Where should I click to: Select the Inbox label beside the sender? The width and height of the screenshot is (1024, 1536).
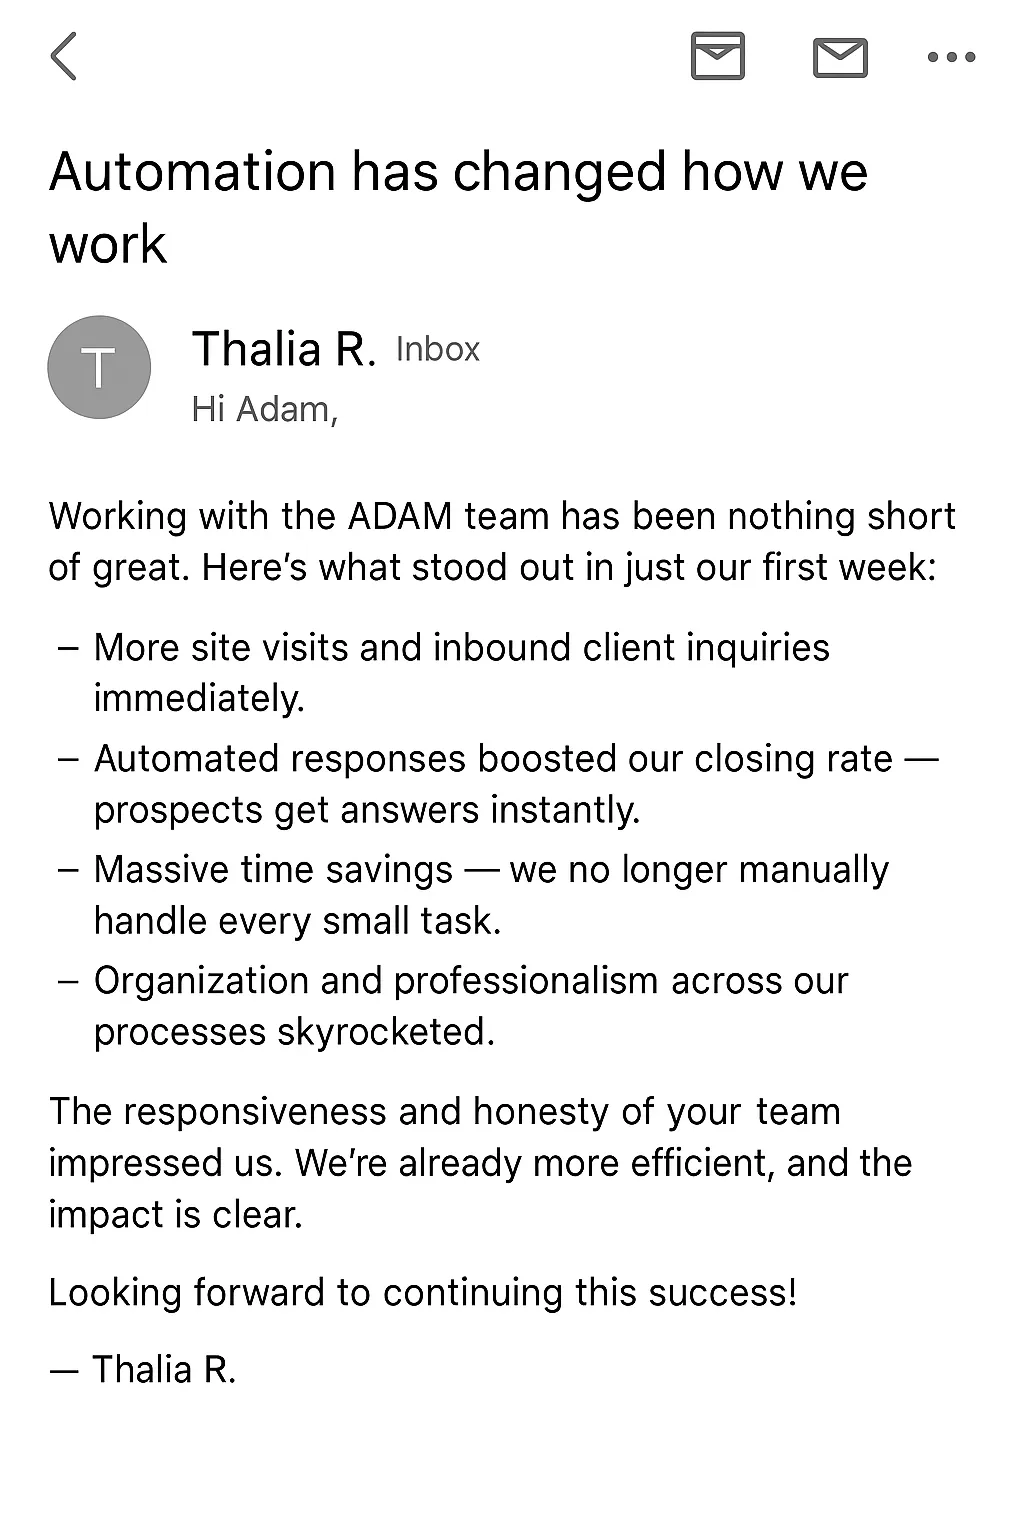(x=438, y=350)
